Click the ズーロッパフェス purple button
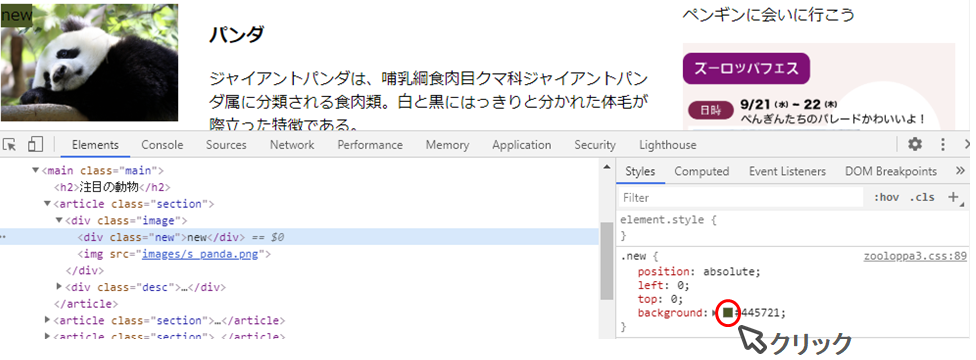Viewport: 976px width, 360px height. (746, 68)
